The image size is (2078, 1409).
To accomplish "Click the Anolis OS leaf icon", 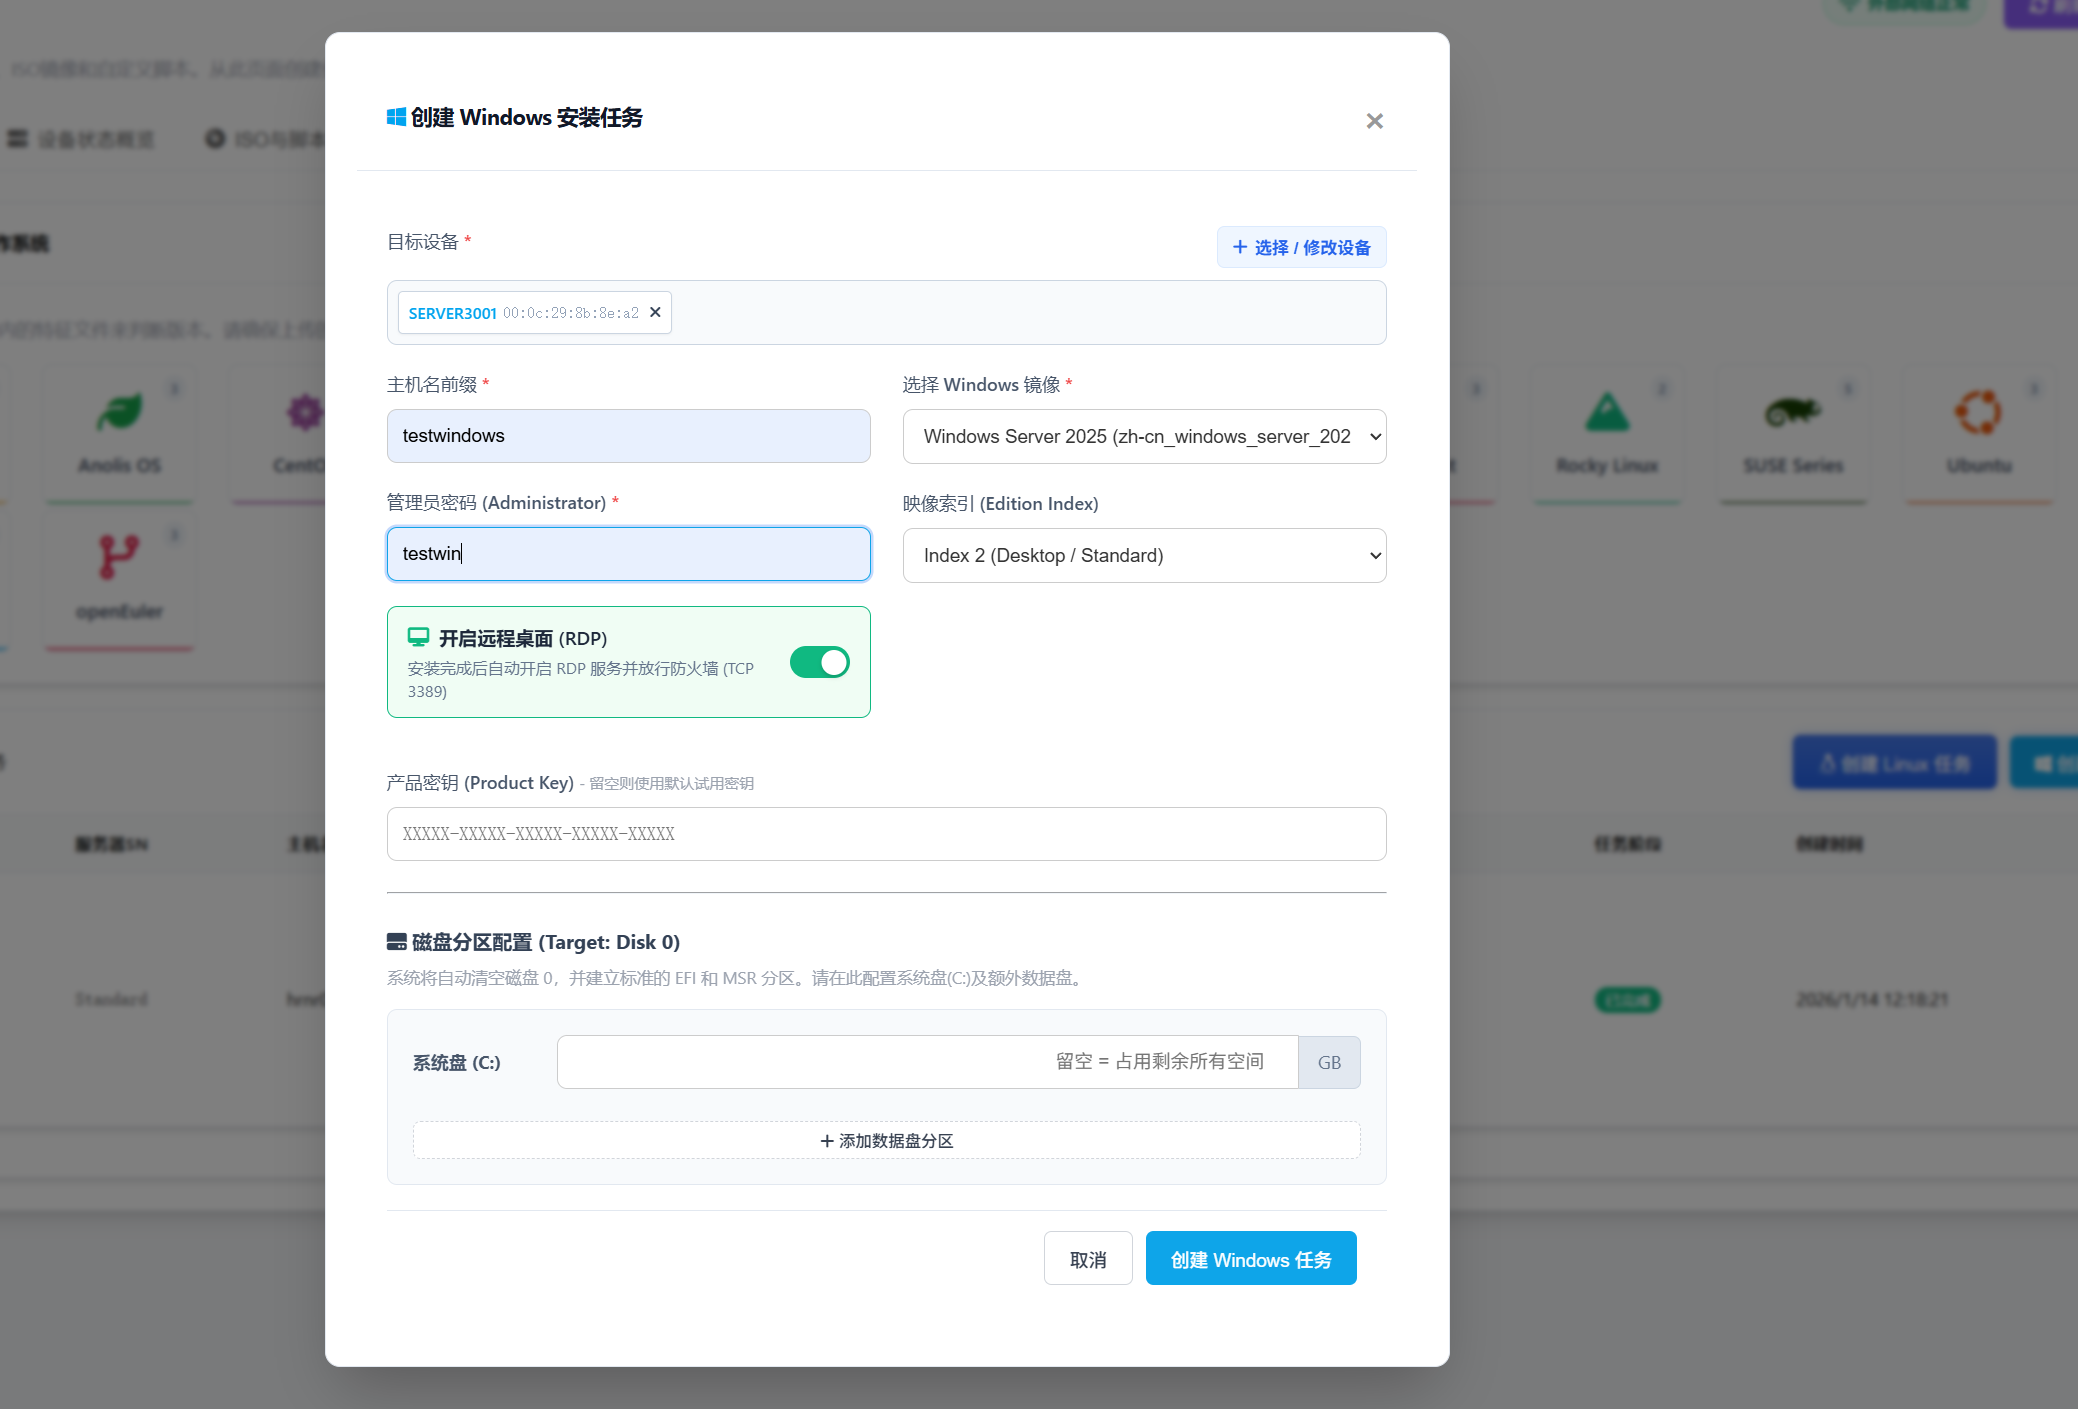I will click(x=120, y=413).
